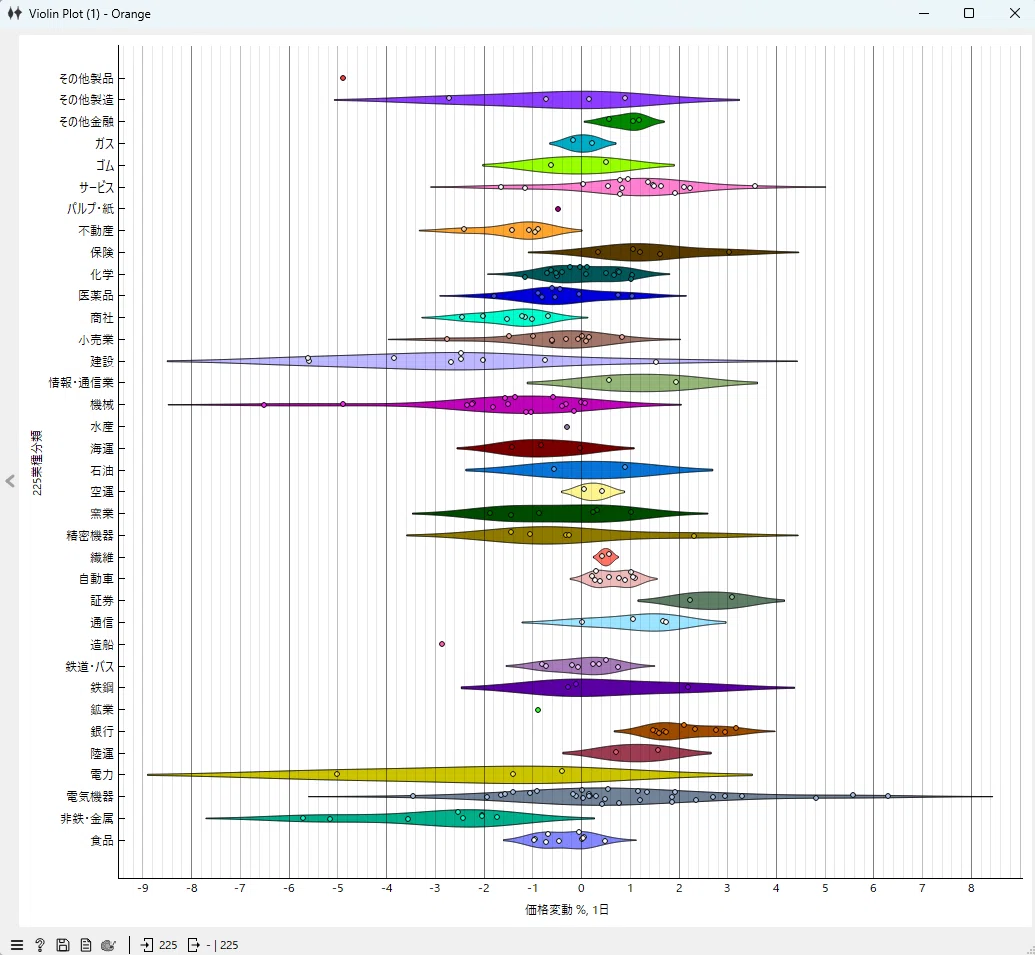Select the green 鉱業 data point
This screenshot has height=955, width=1035.
(x=538, y=710)
